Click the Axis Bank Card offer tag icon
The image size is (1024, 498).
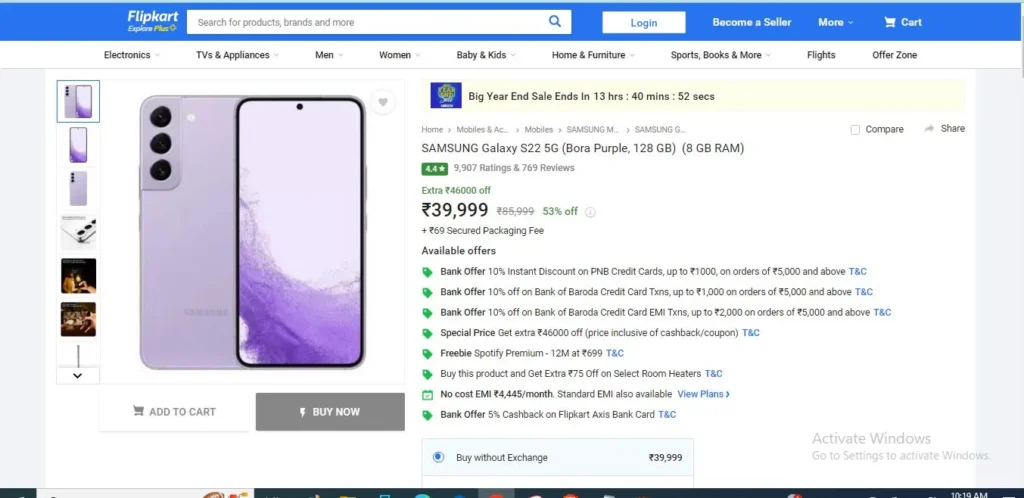(x=428, y=414)
